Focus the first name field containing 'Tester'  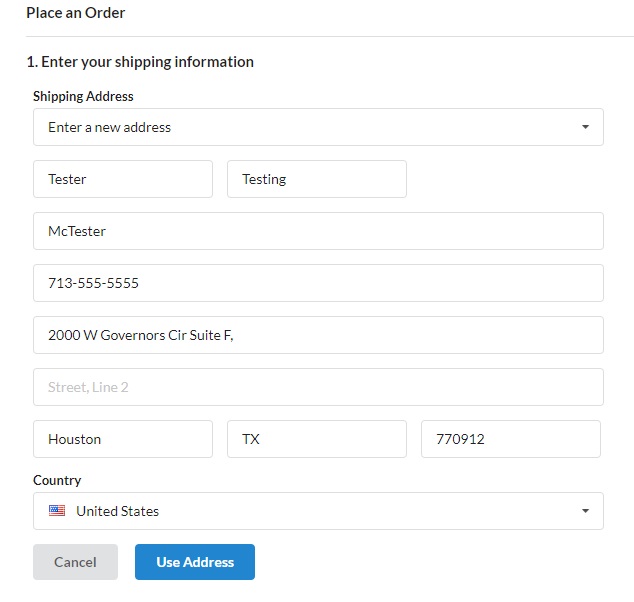click(x=123, y=180)
